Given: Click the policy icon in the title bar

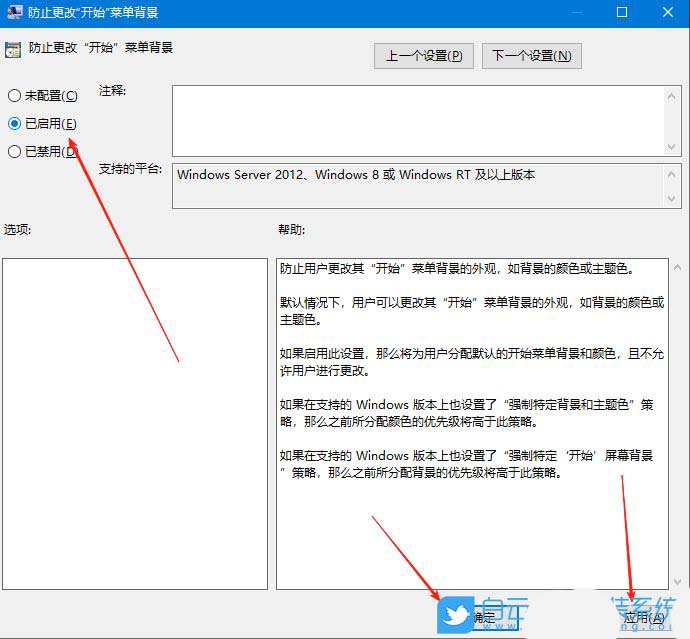Looking at the screenshot, I should click(11, 13).
